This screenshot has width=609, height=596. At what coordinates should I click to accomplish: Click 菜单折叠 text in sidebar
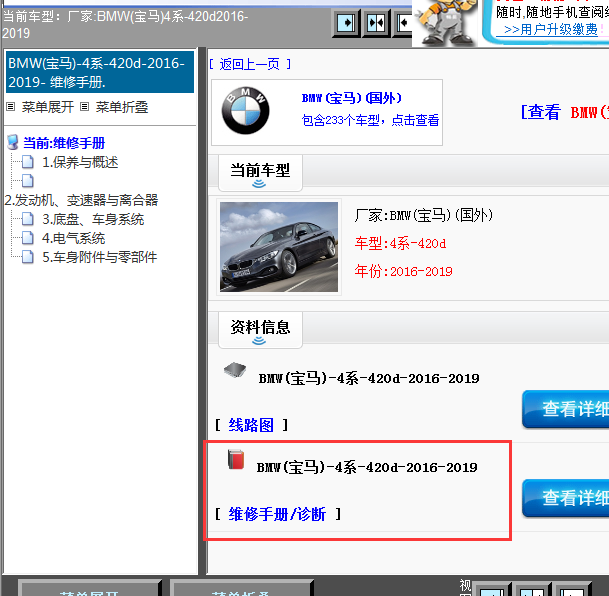(122, 107)
